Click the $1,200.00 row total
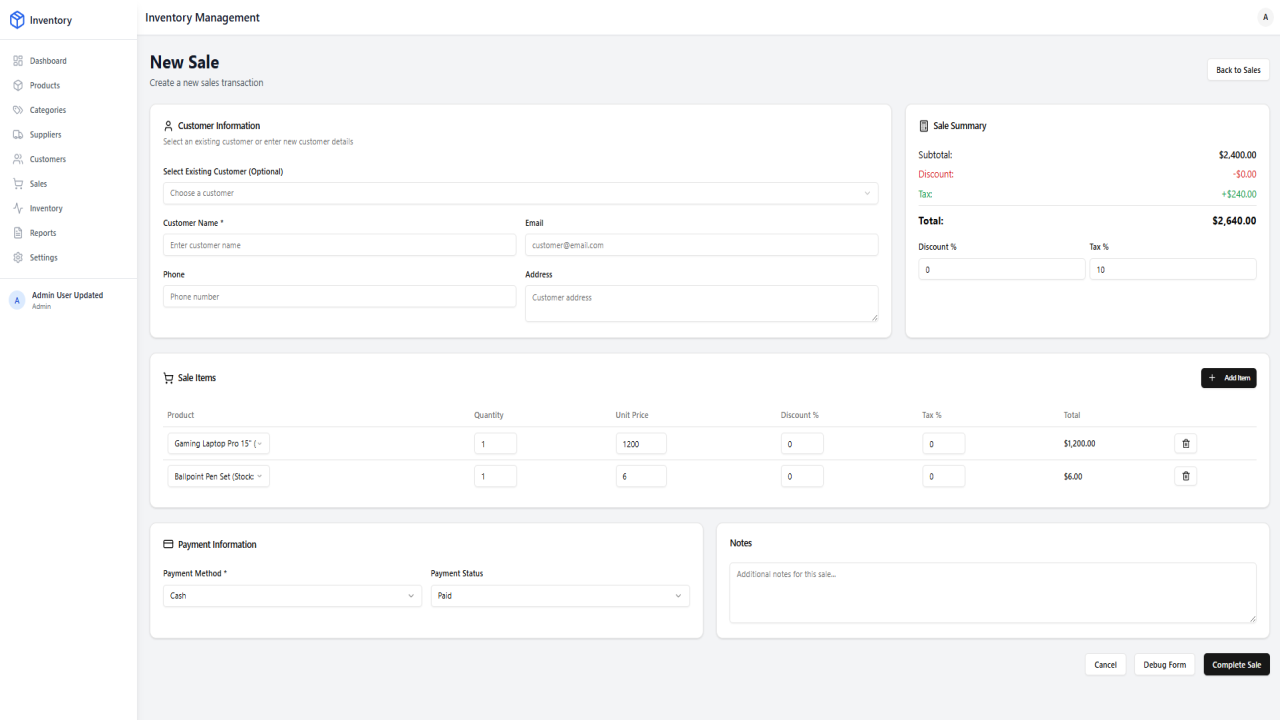 coord(1080,443)
